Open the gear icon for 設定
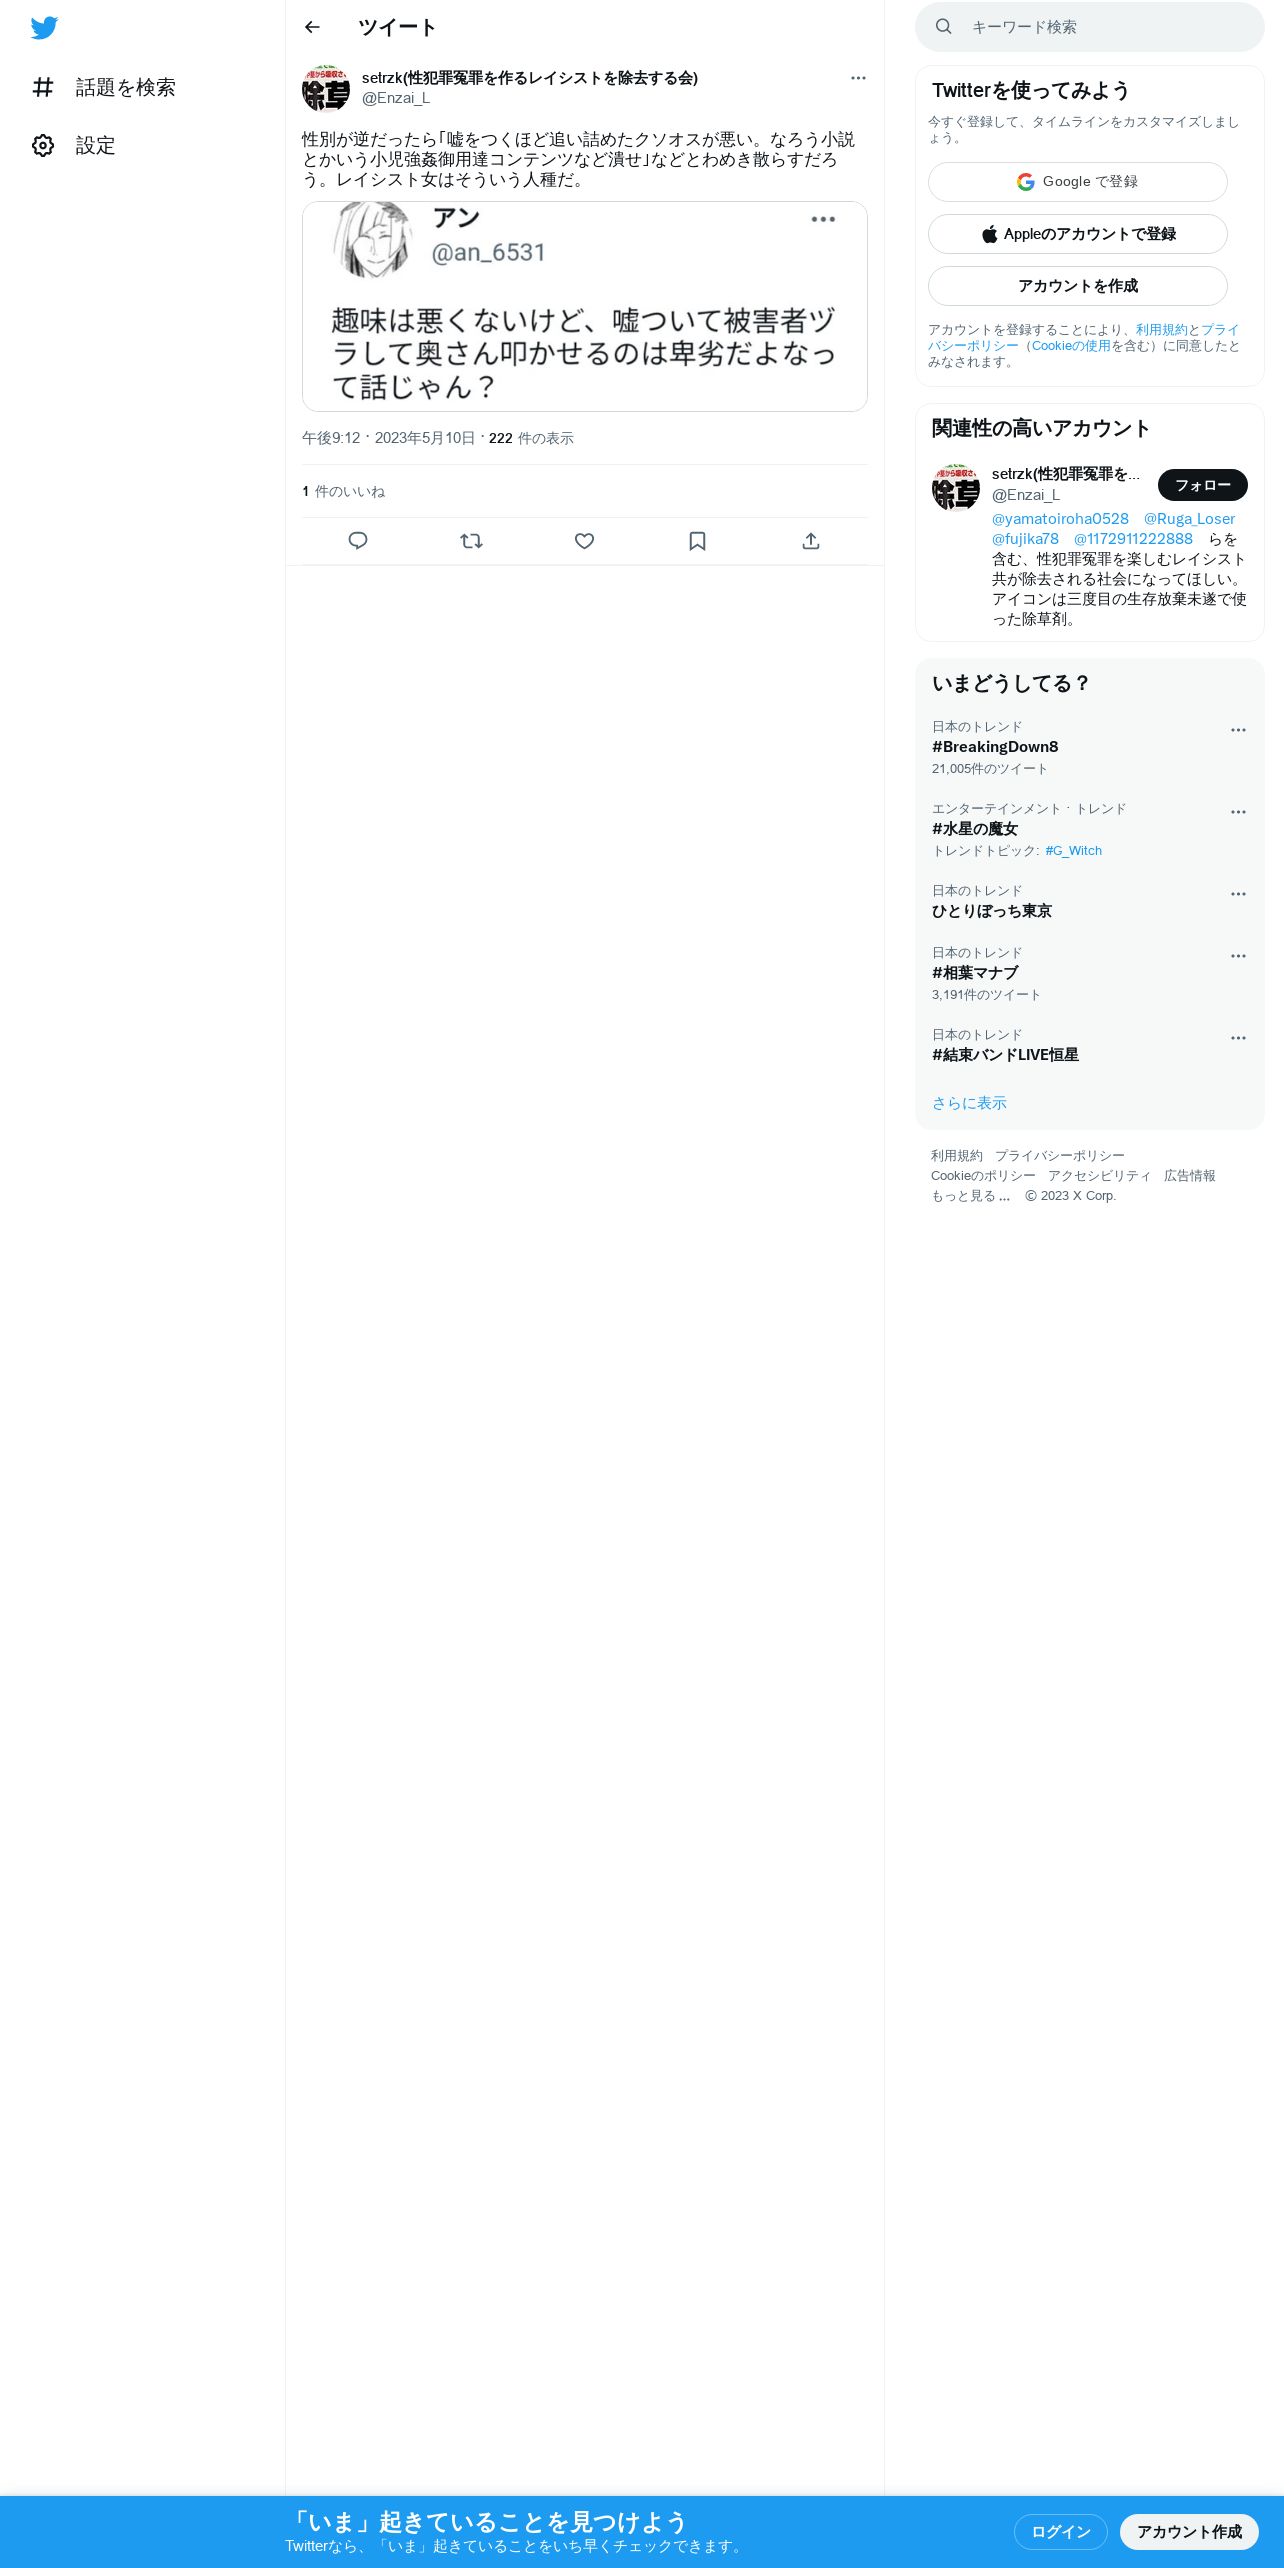1284x2568 pixels. tap(43, 145)
